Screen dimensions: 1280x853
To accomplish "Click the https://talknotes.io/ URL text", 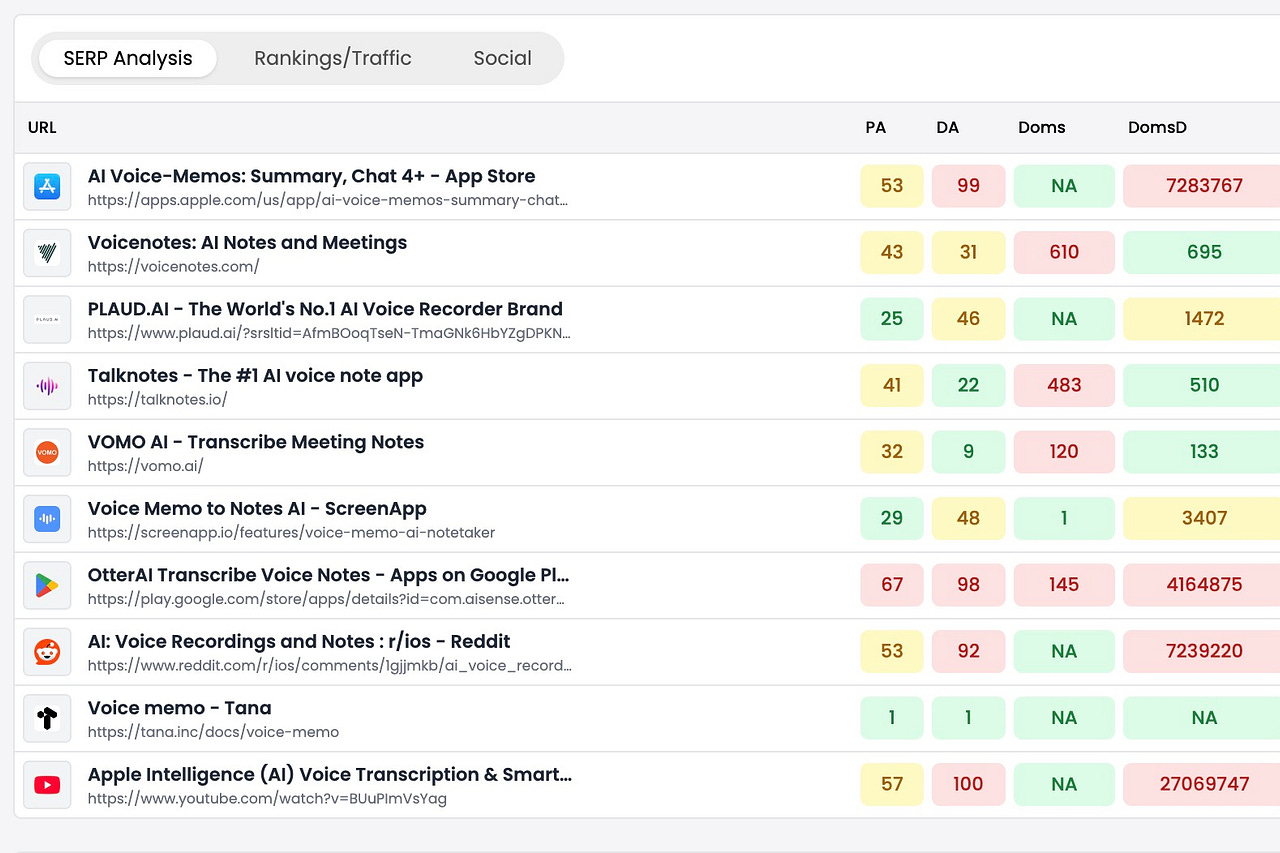I will click(x=158, y=399).
